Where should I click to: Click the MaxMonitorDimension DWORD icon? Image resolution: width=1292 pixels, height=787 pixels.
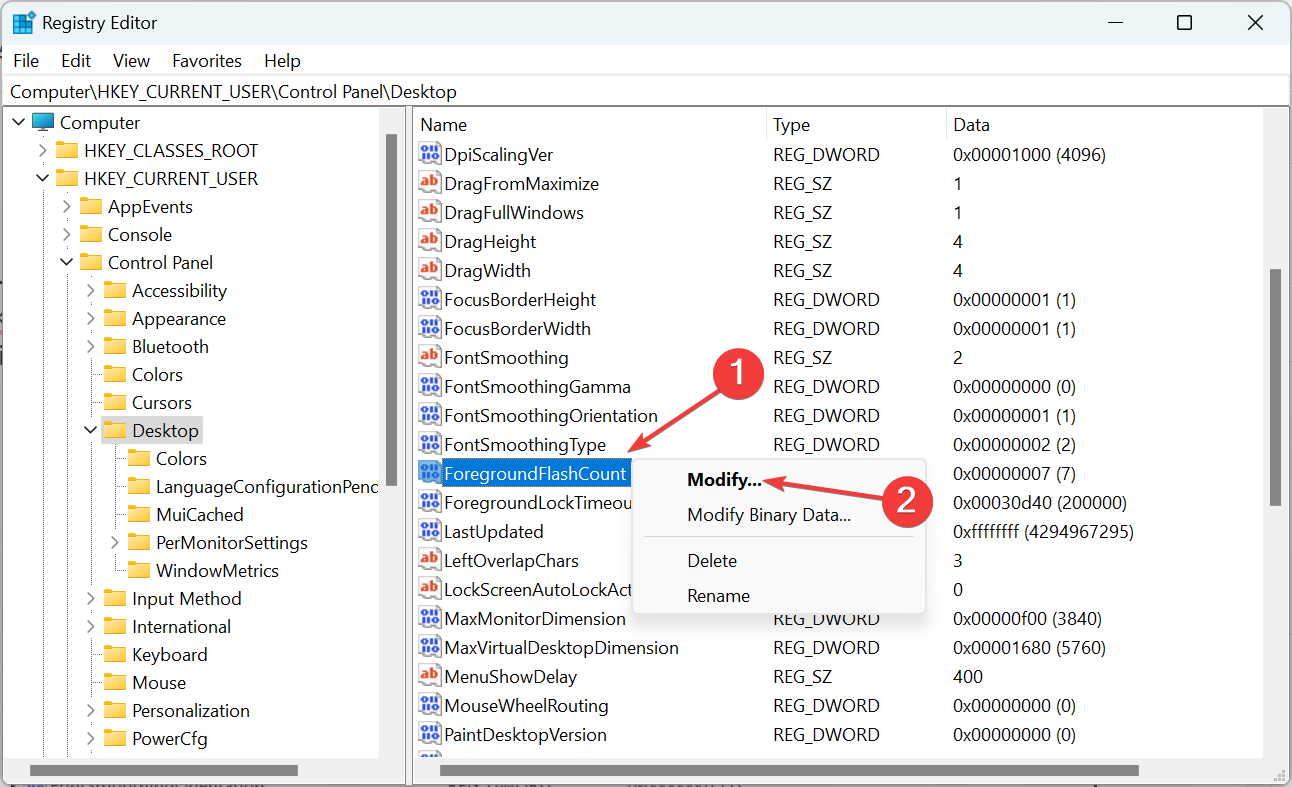[429, 619]
